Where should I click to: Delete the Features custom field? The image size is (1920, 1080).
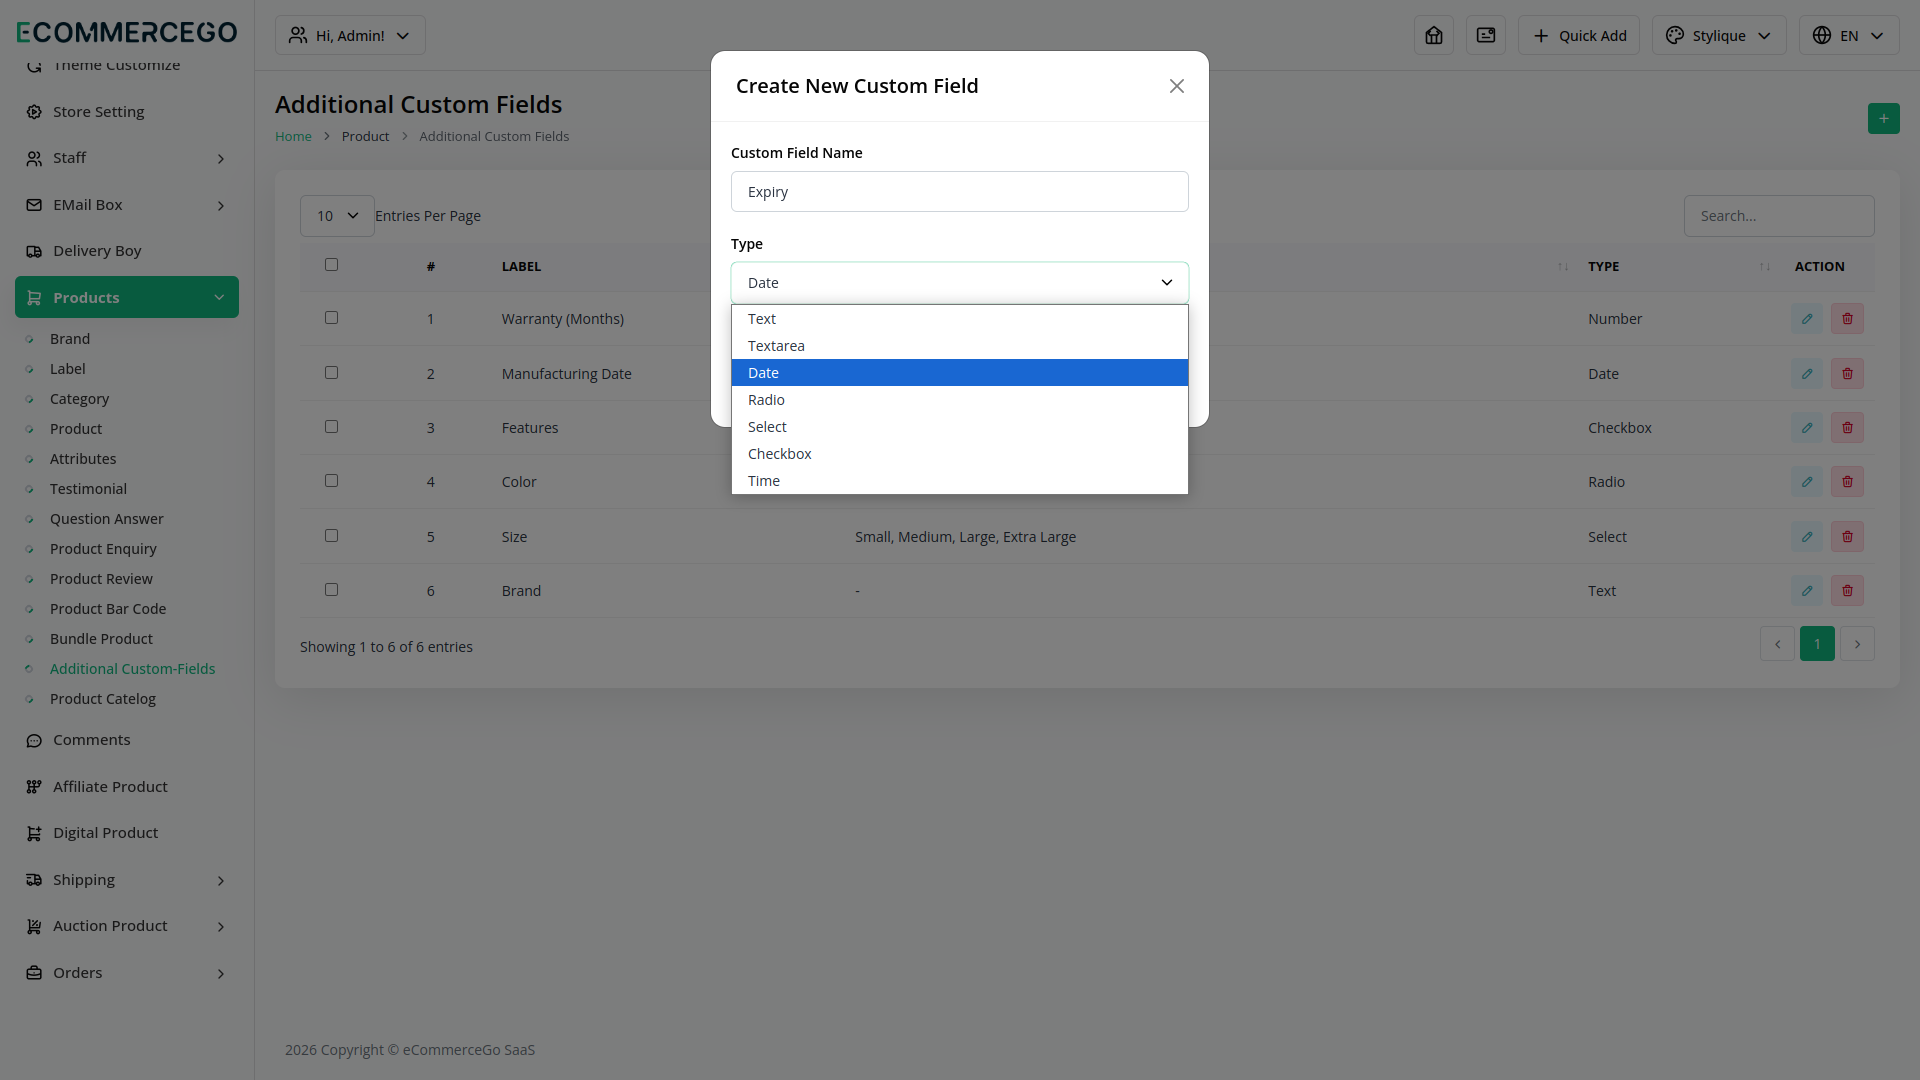pyautogui.click(x=1847, y=428)
